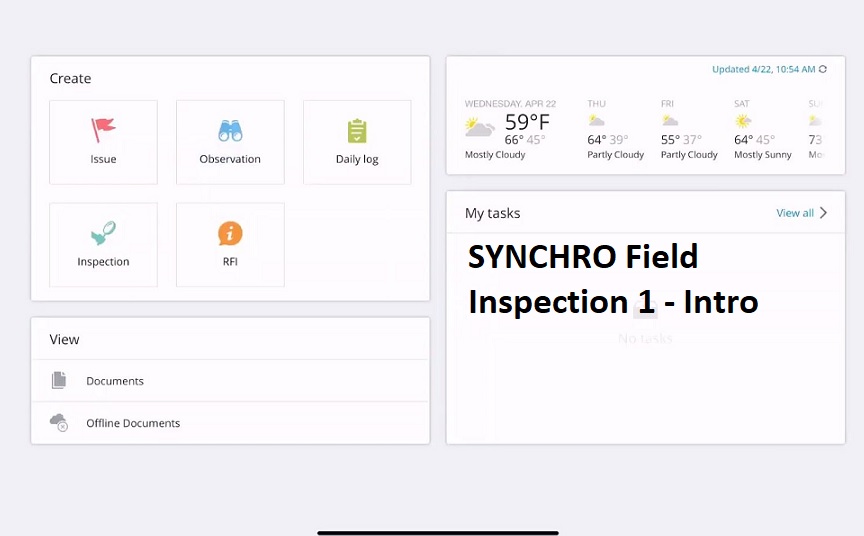Select the RFI label
864x536 pixels.
click(230, 262)
